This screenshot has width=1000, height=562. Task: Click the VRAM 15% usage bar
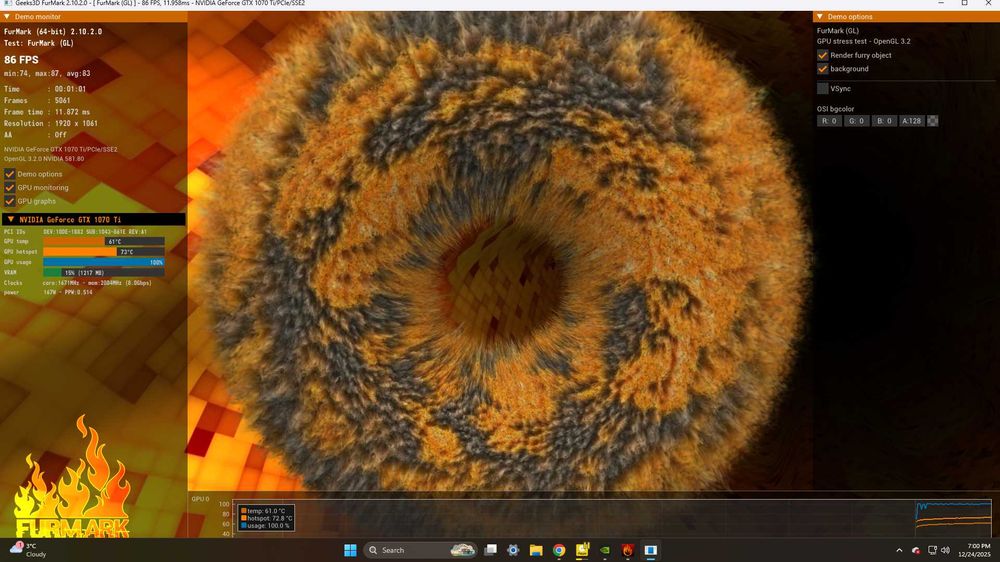point(103,272)
